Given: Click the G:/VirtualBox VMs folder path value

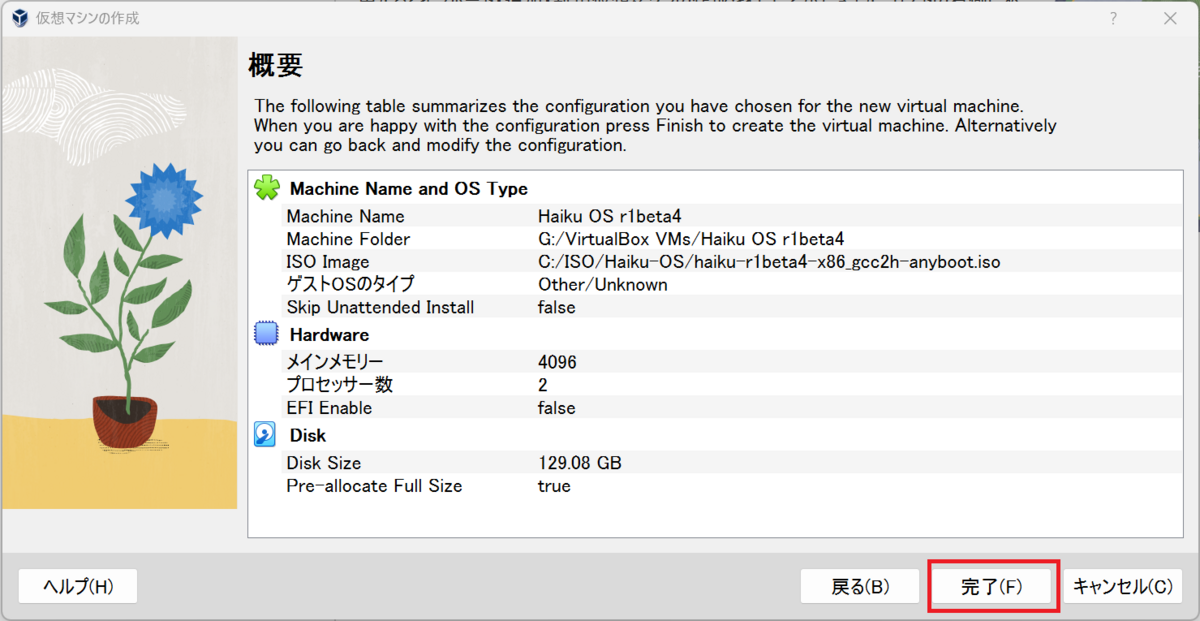Looking at the screenshot, I should (x=691, y=239).
